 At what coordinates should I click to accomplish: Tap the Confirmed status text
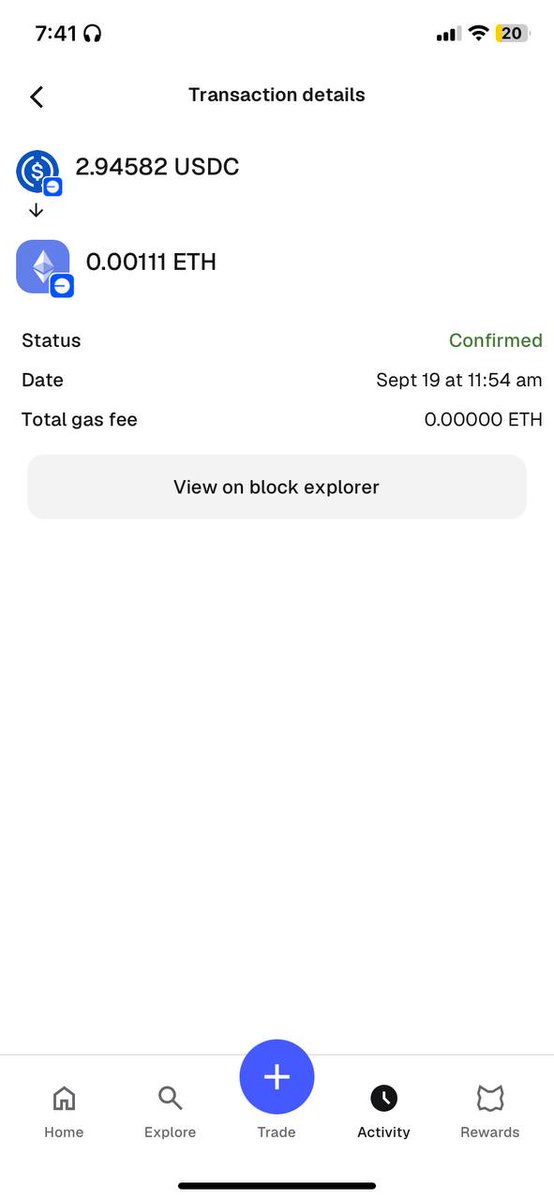496,340
